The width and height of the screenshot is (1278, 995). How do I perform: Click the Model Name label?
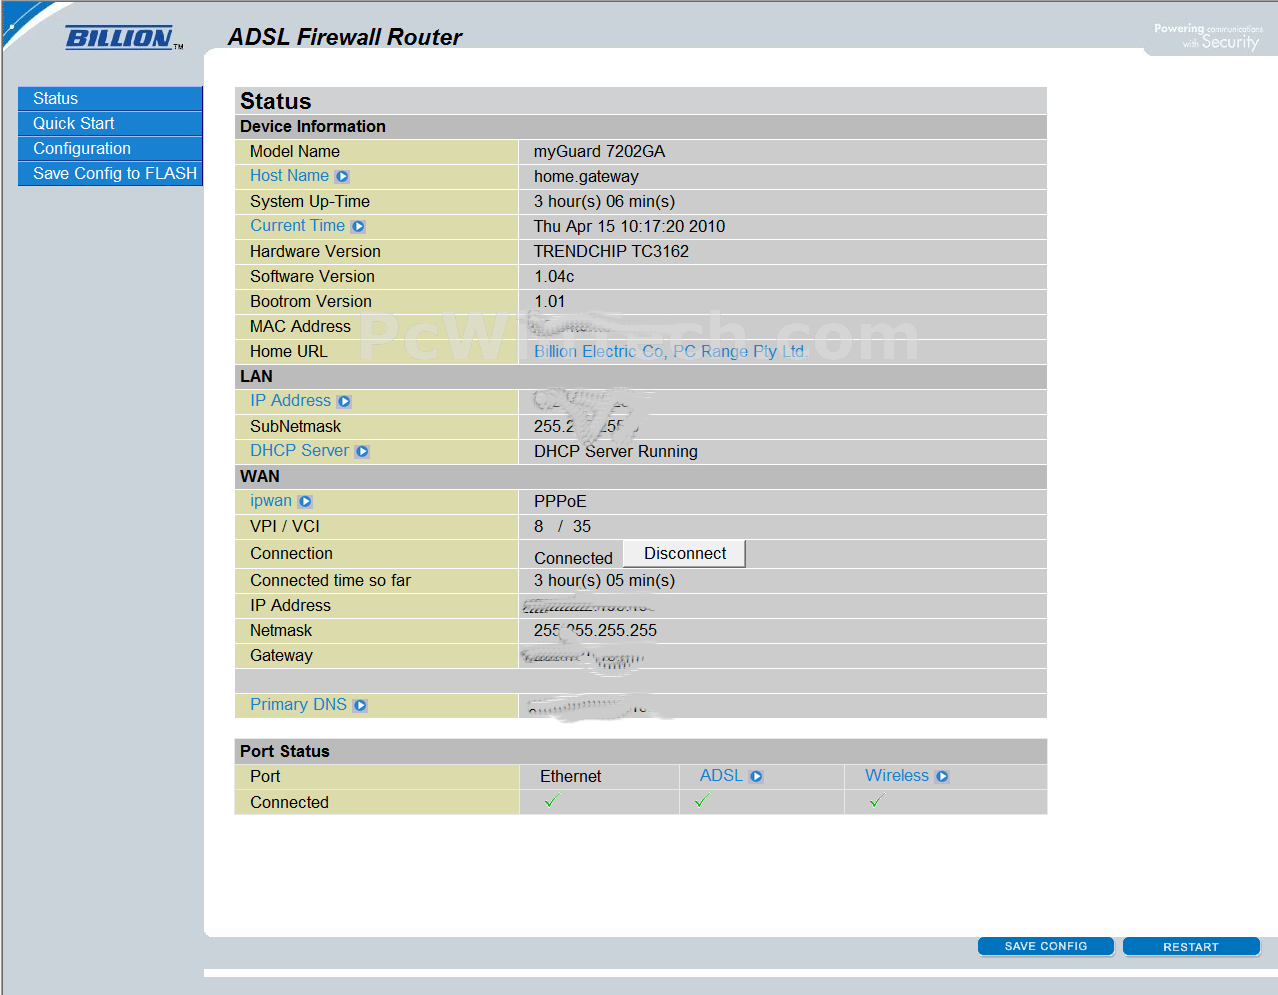click(x=295, y=152)
